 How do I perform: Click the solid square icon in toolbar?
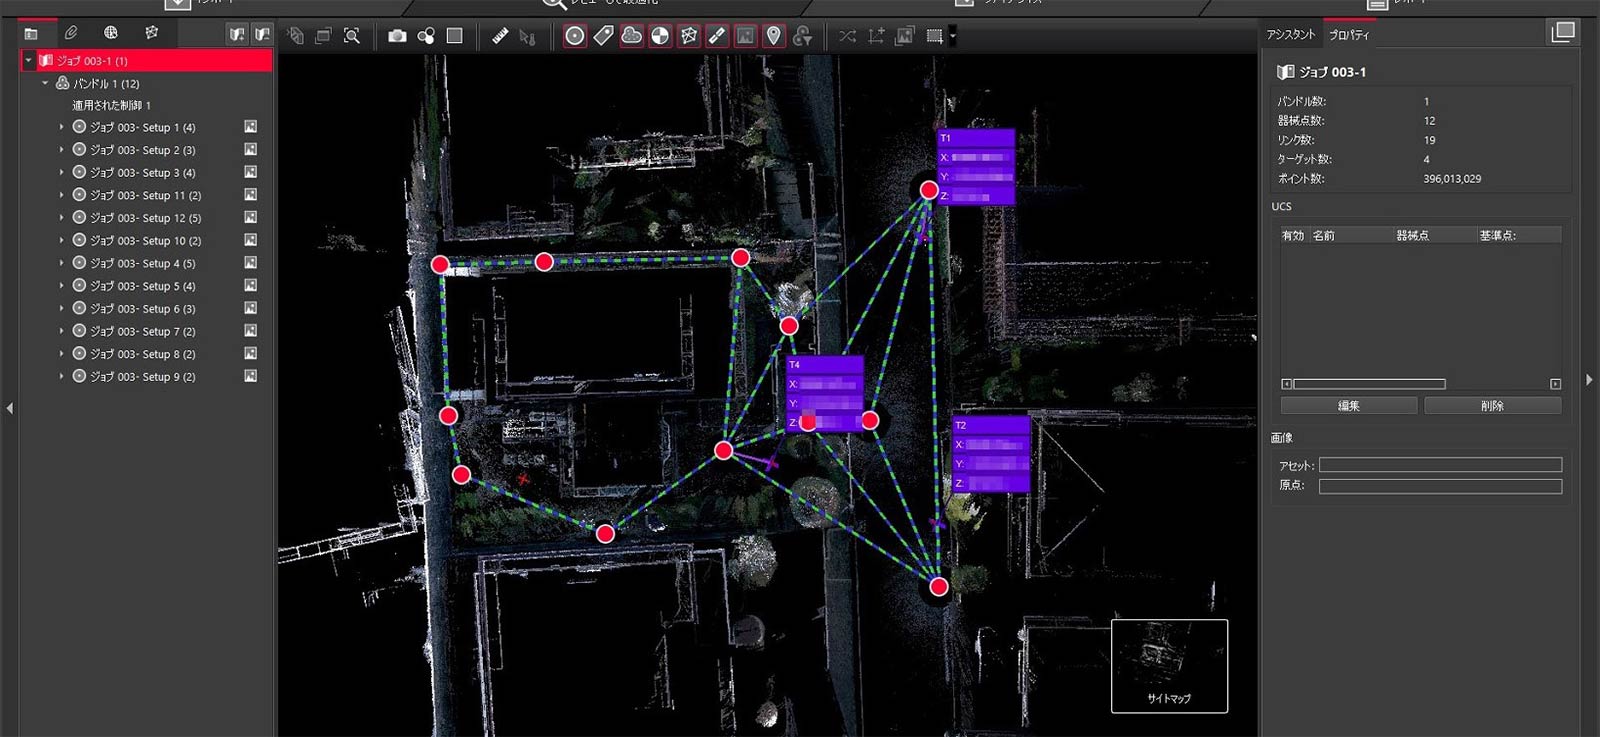455,36
